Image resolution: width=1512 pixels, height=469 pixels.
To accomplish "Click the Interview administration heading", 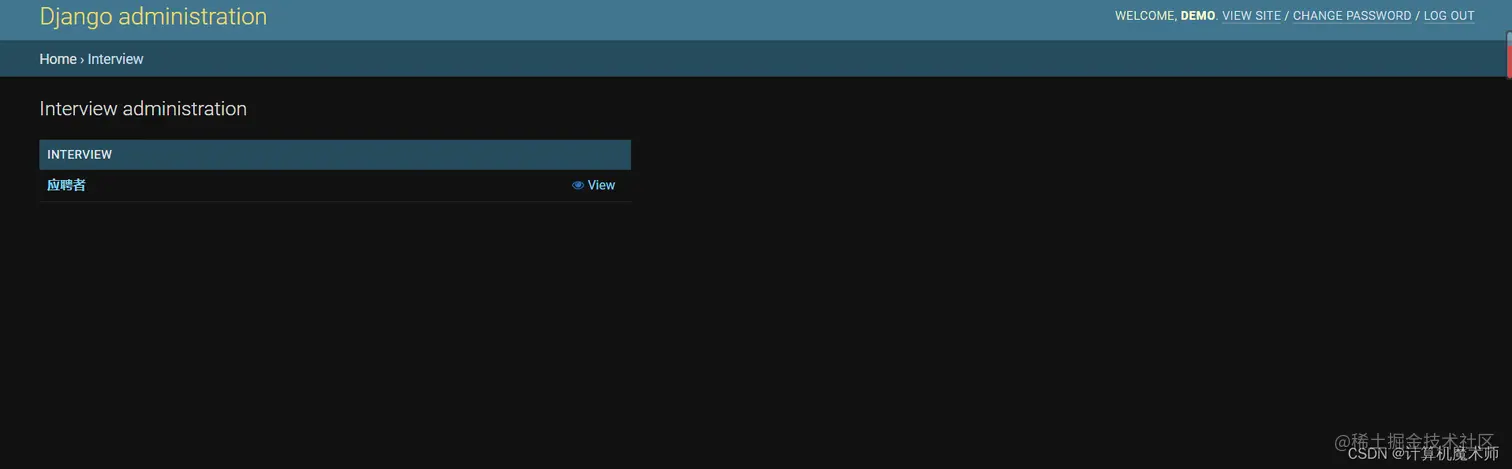I will tap(143, 108).
